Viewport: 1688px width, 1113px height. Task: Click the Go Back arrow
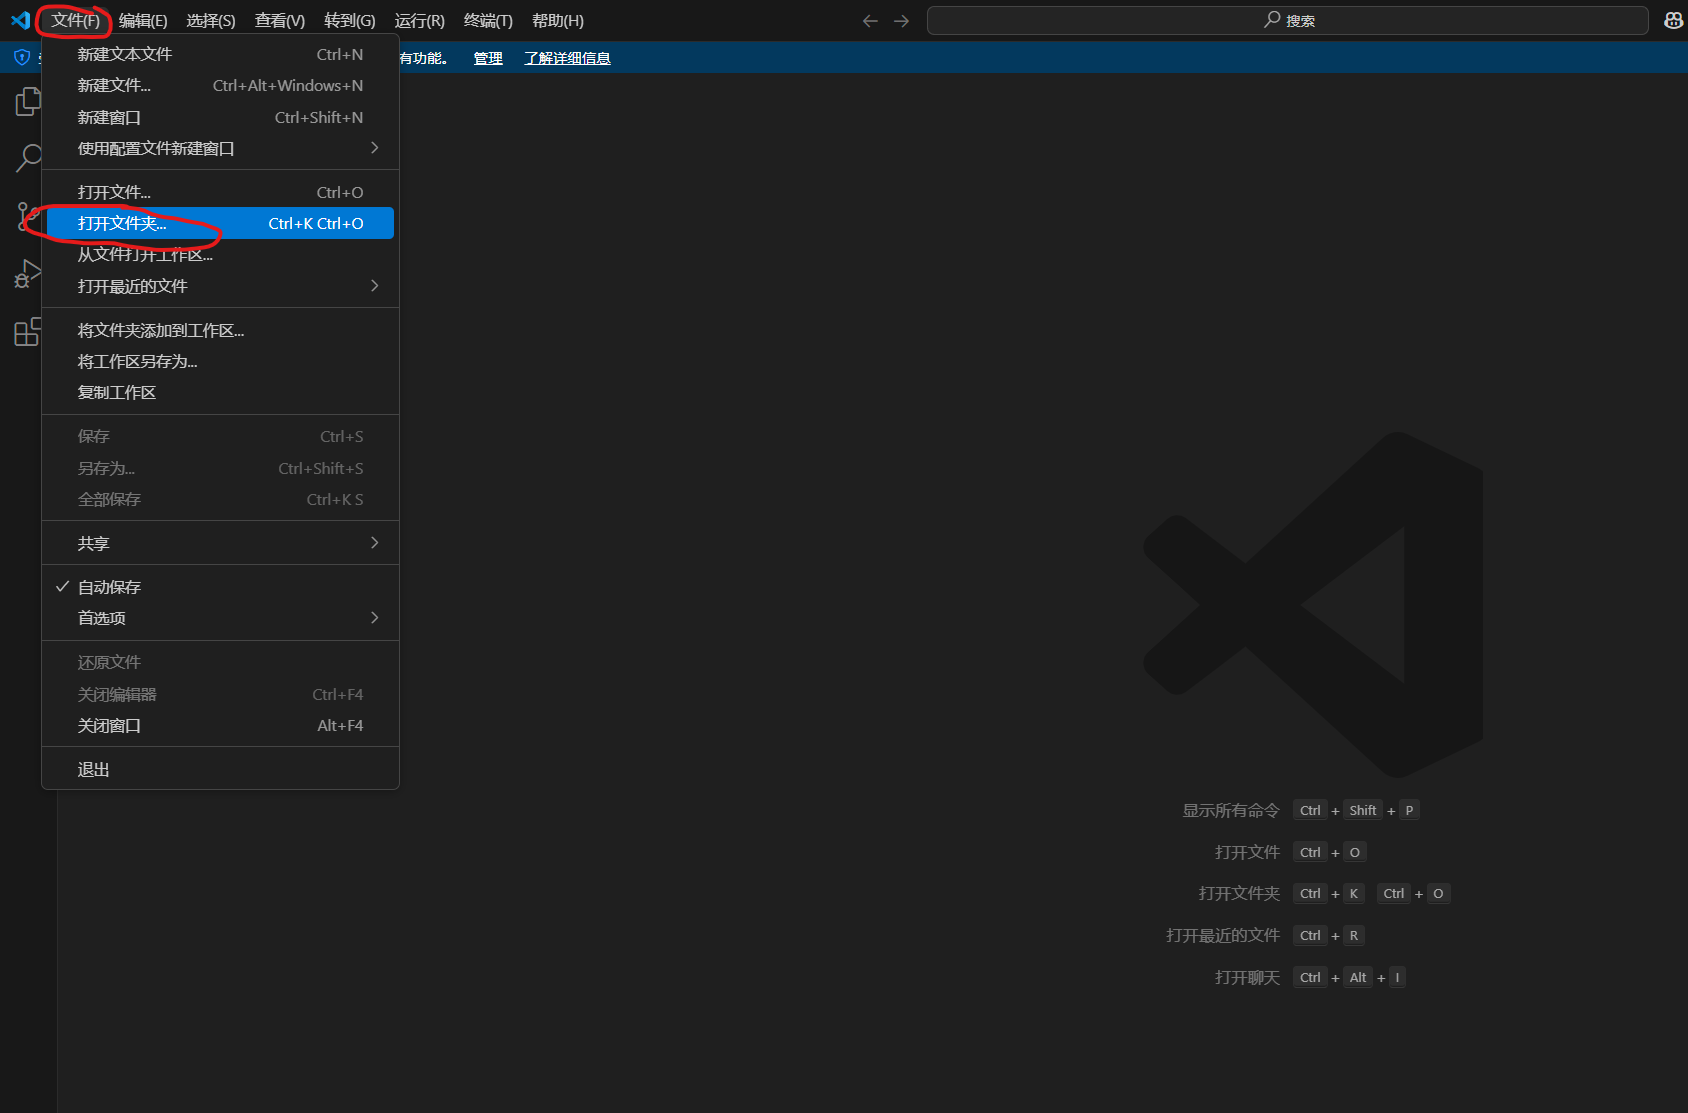click(870, 21)
